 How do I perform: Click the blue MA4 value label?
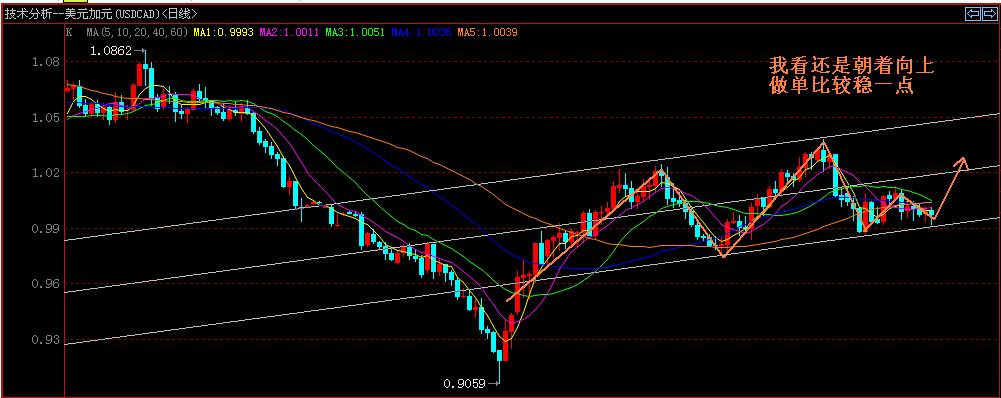pyautogui.click(x=421, y=32)
